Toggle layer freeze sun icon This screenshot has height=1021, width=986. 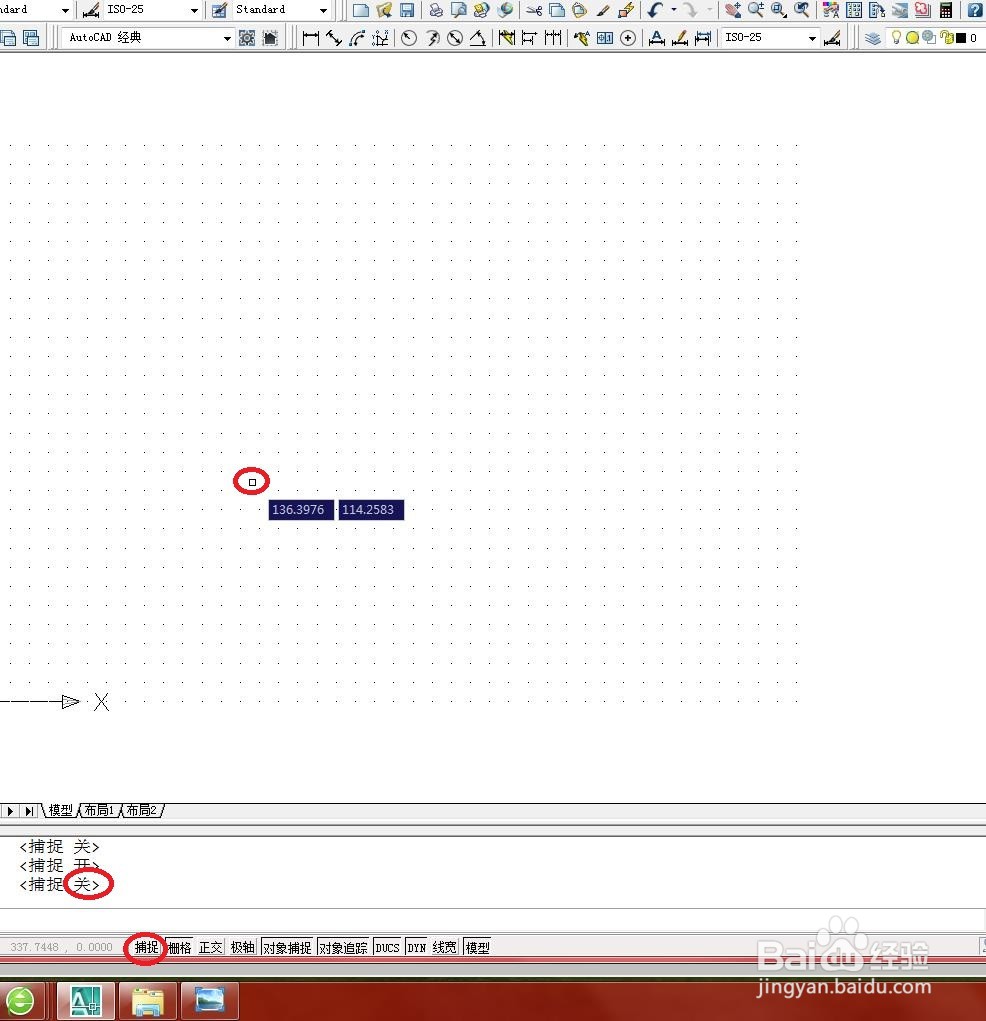coord(912,38)
